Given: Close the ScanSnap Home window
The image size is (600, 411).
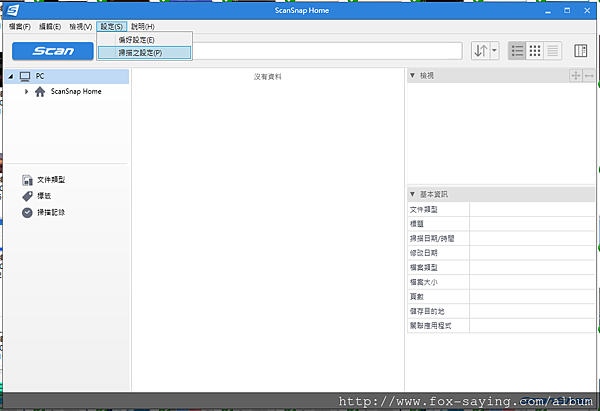Looking at the screenshot, I should (x=587, y=11).
